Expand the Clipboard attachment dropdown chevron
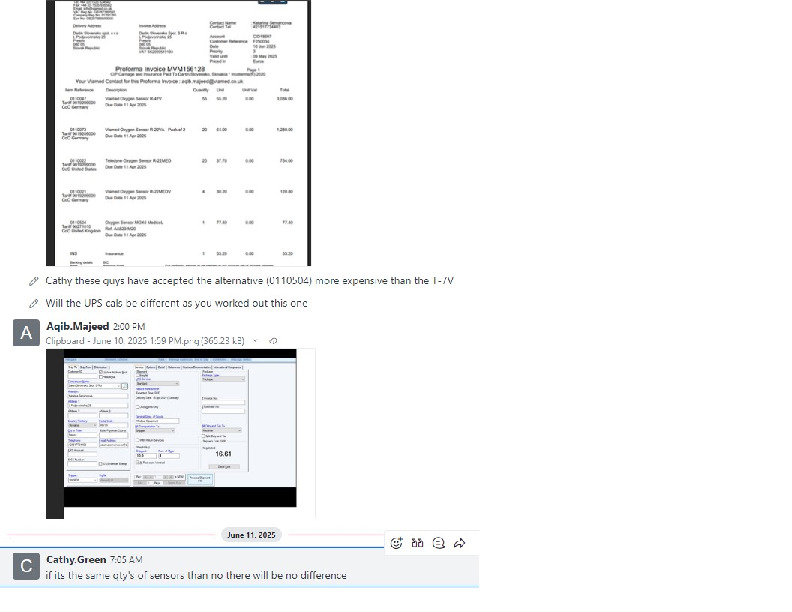This screenshot has width=792, height=612. pyautogui.click(x=257, y=341)
